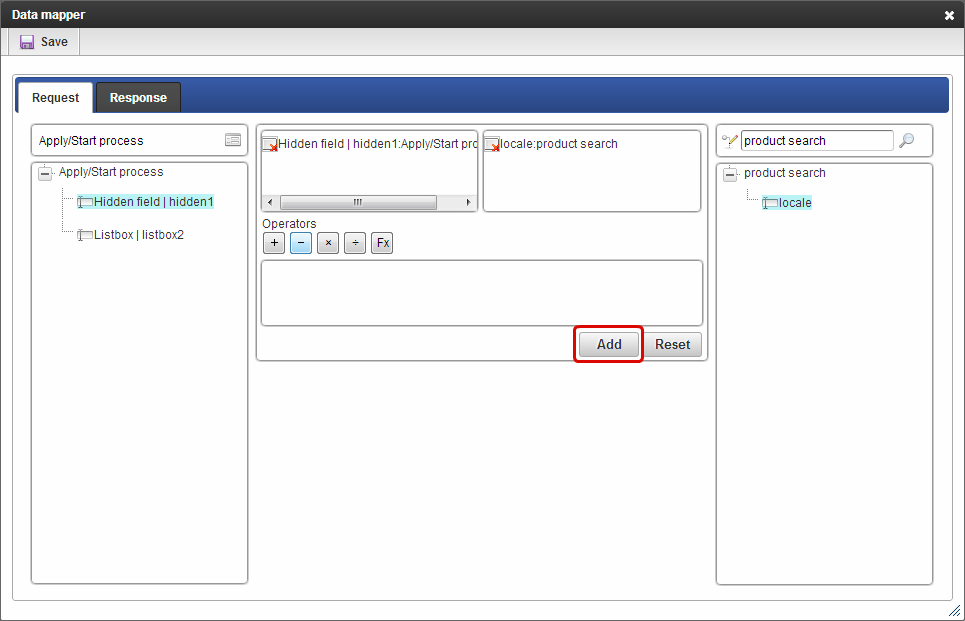Click the resize grip icon in the dialog corner
The height and width of the screenshot is (621, 965).
(x=955, y=611)
